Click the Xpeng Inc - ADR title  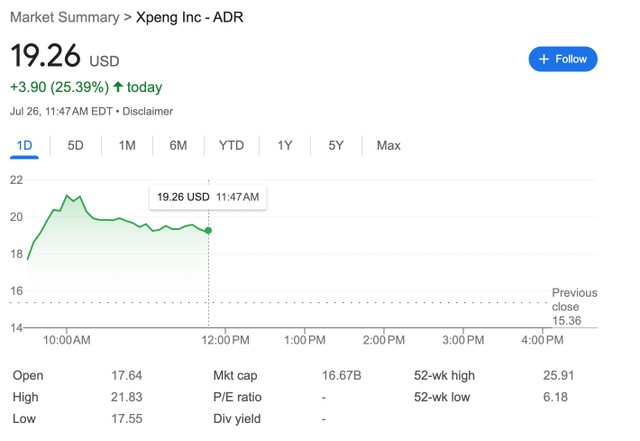click(x=189, y=17)
